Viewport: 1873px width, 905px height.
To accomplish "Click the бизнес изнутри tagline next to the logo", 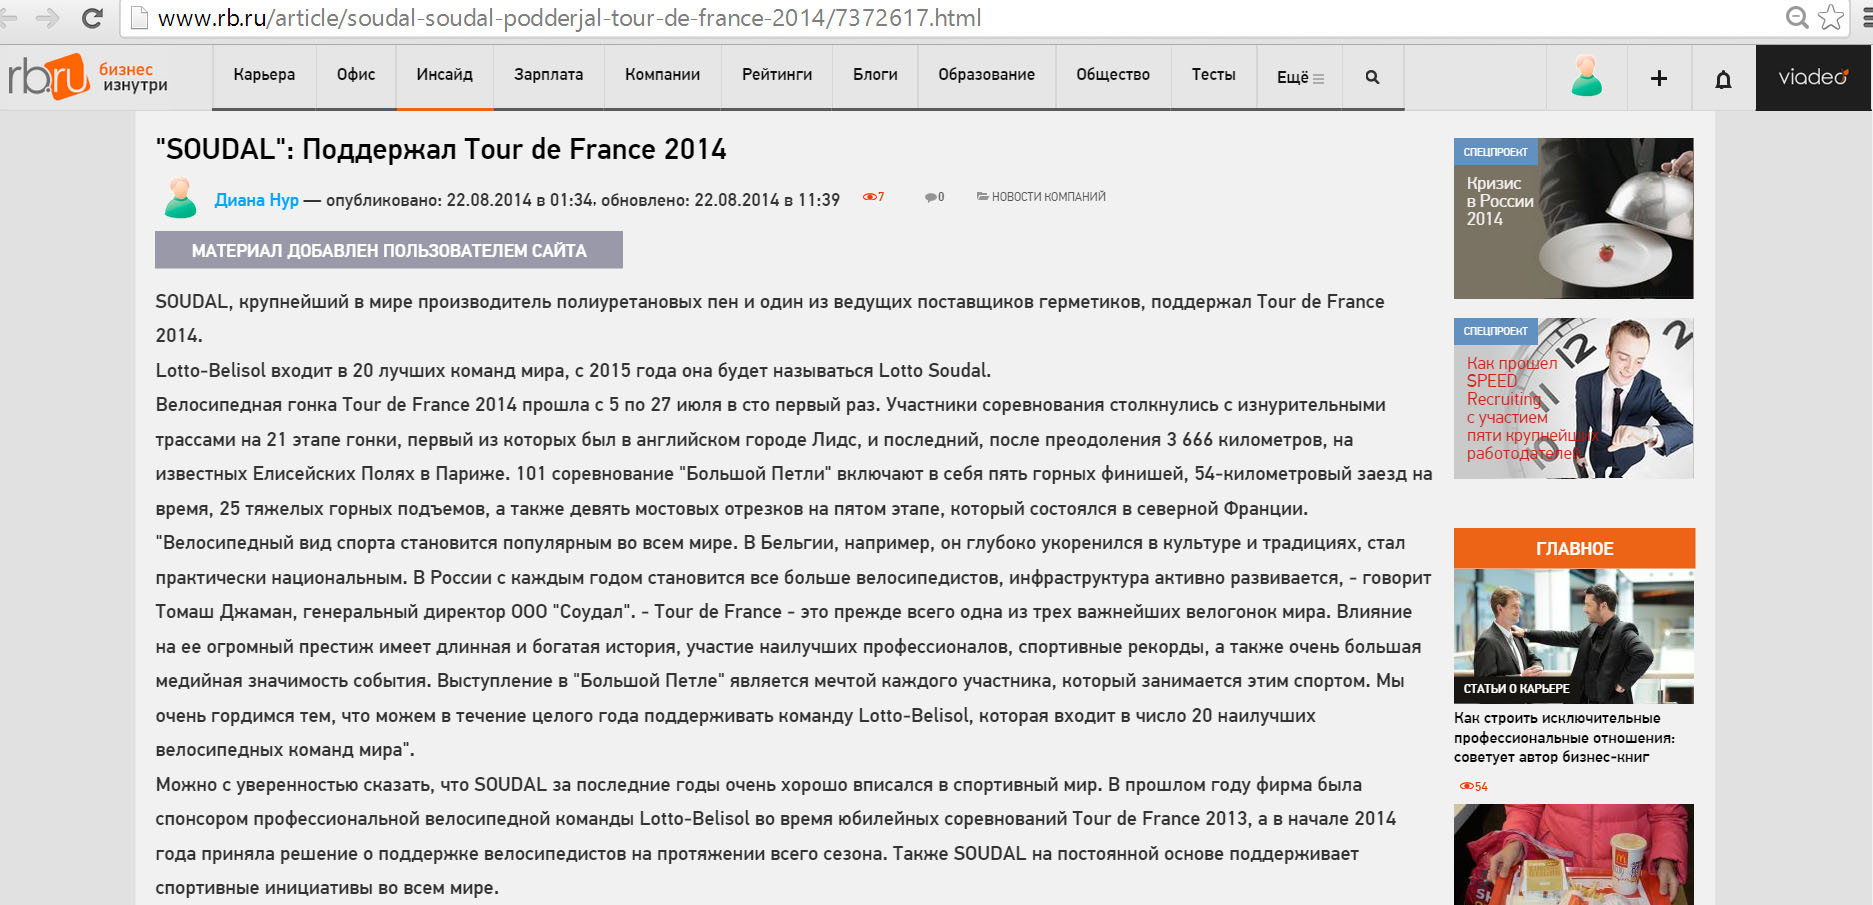I will [133, 77].
